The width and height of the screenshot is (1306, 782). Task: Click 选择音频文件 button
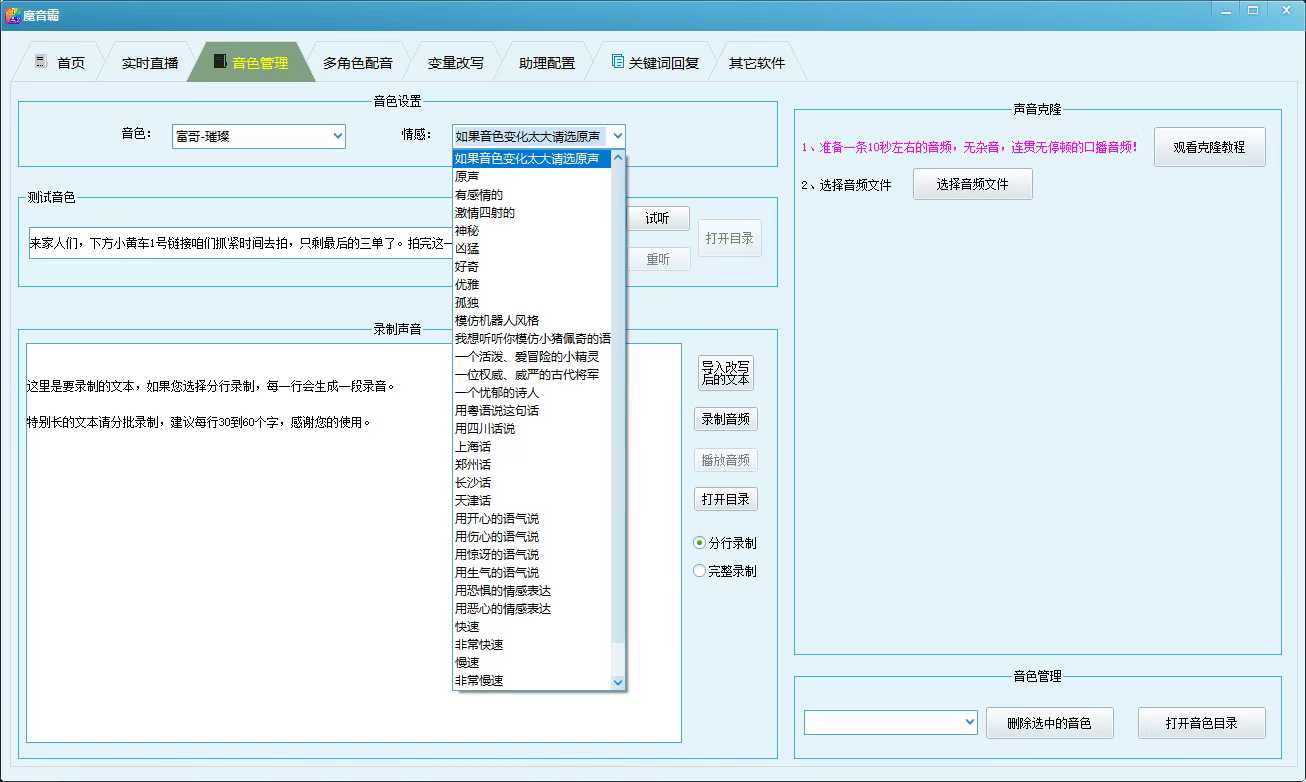point(973,185)
